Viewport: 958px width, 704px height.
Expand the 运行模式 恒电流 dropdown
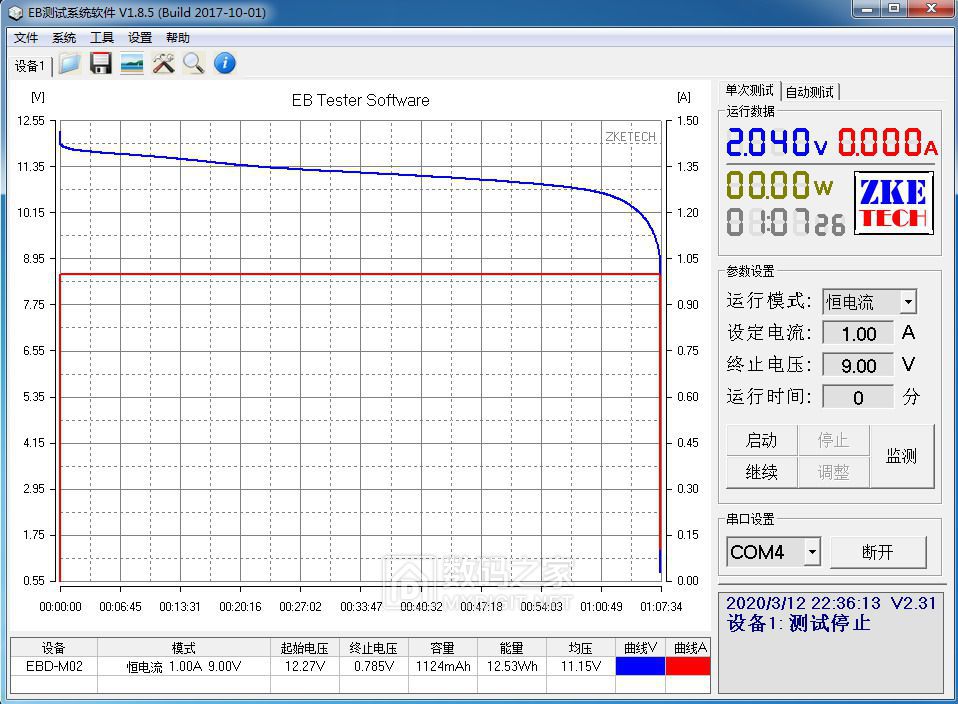click(x=909, y=302)
